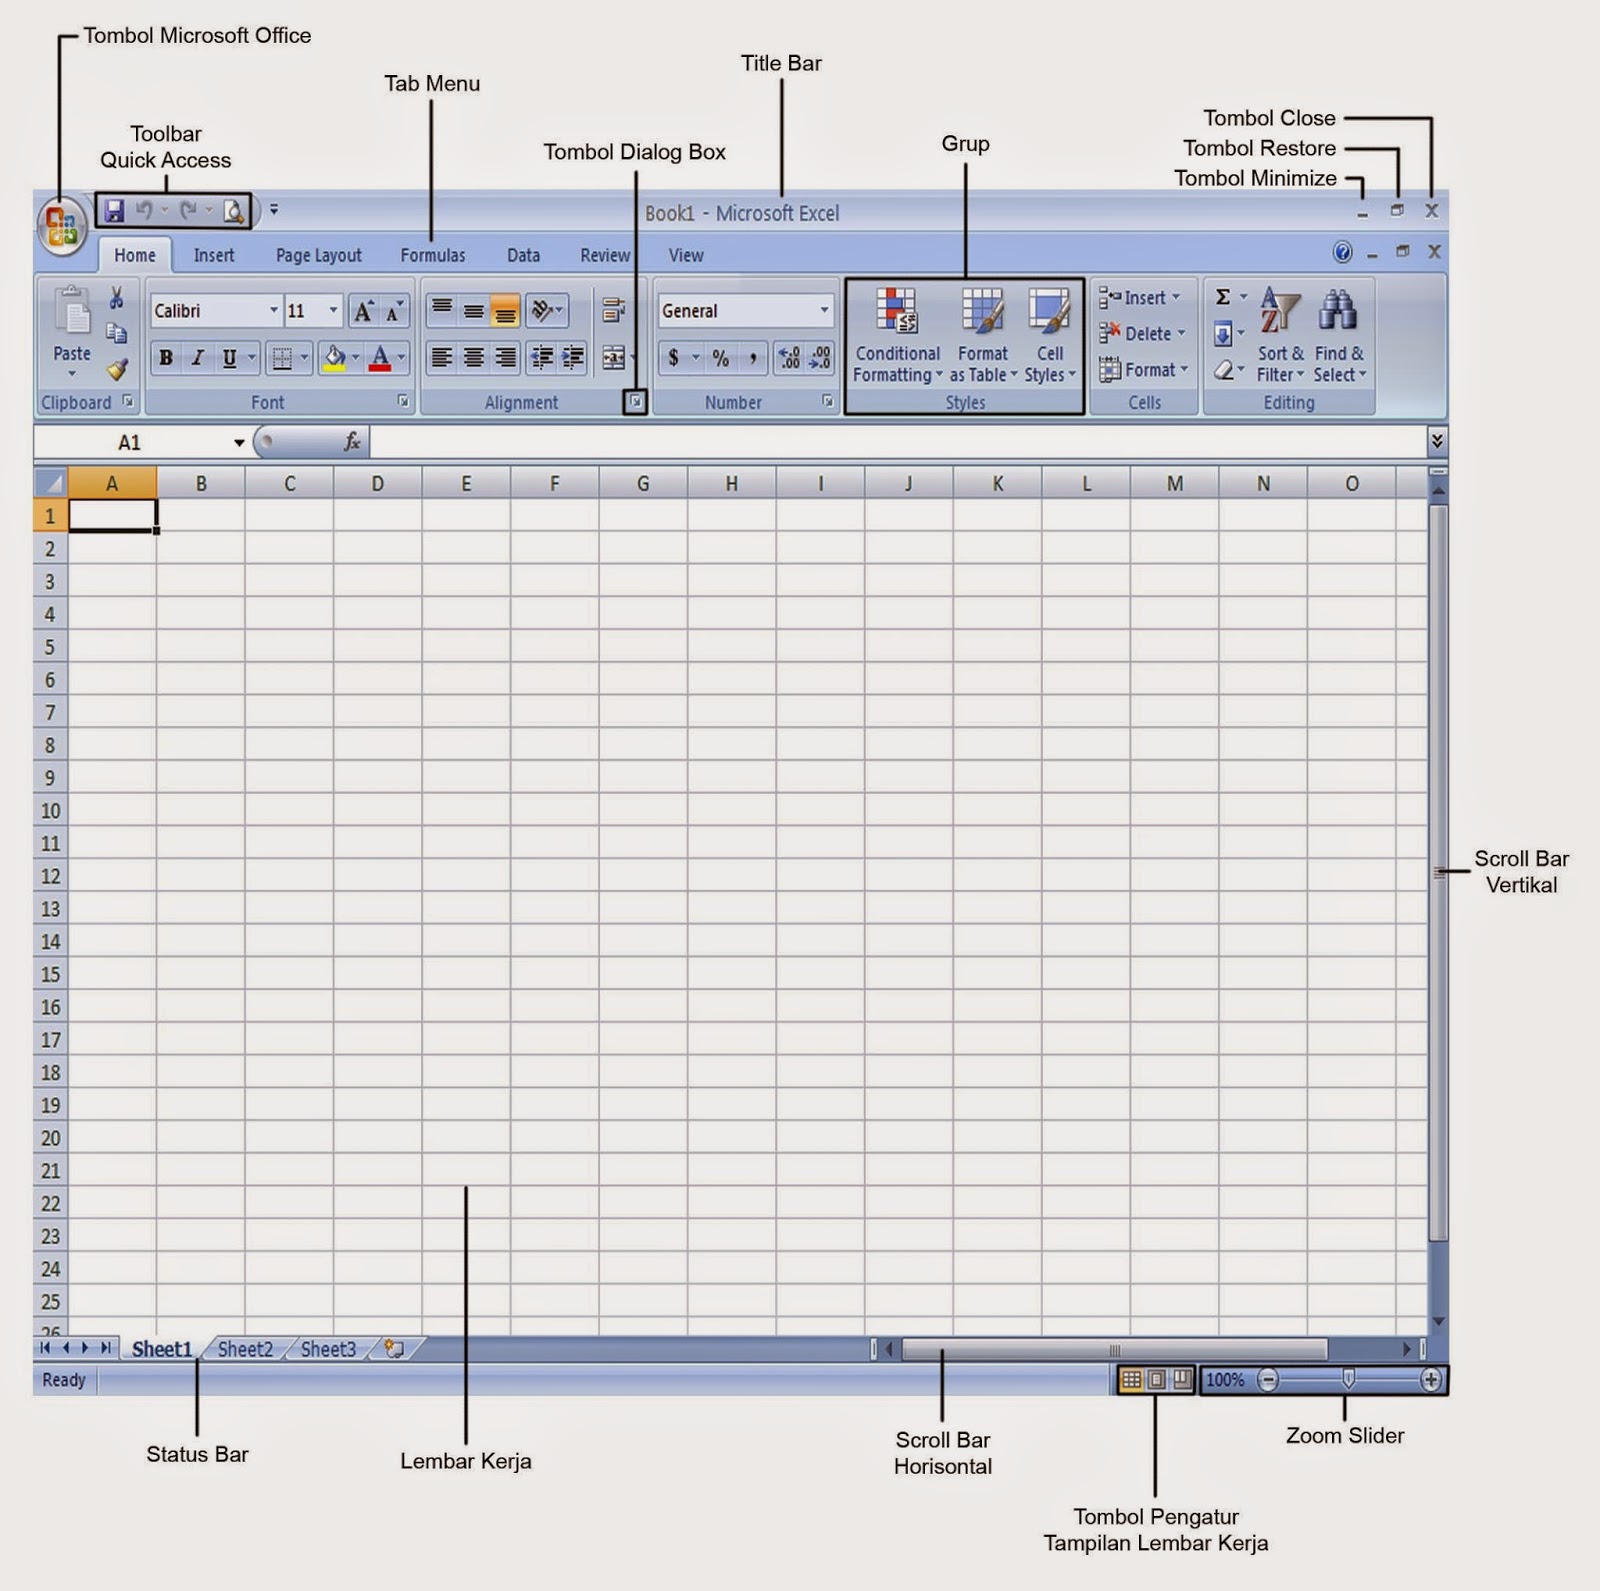
Task: Activate the Format Painter brush
Action: tap(117, 370)
